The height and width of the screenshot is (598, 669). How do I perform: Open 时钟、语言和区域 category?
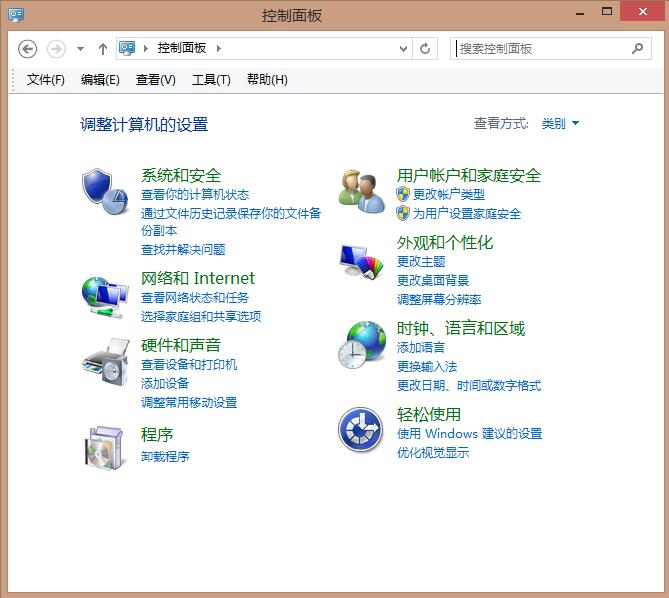[461, 328]
